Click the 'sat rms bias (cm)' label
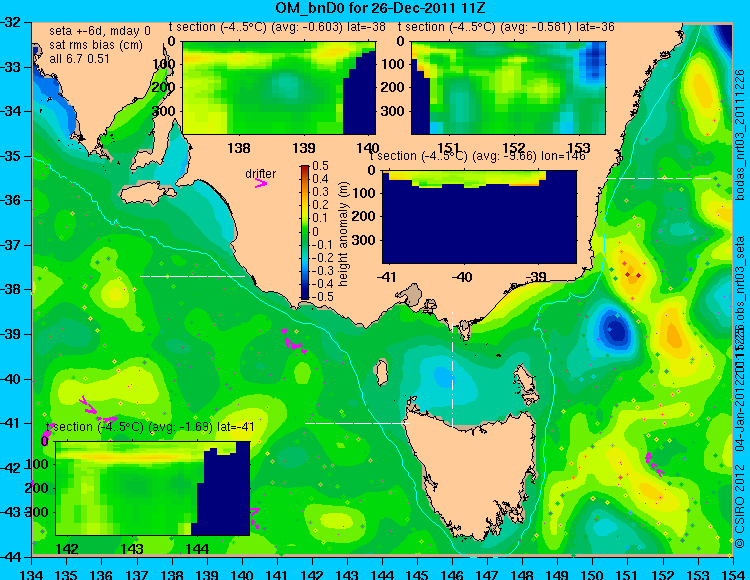The width and height of the screenshot is (750, 580). (96, 45)
